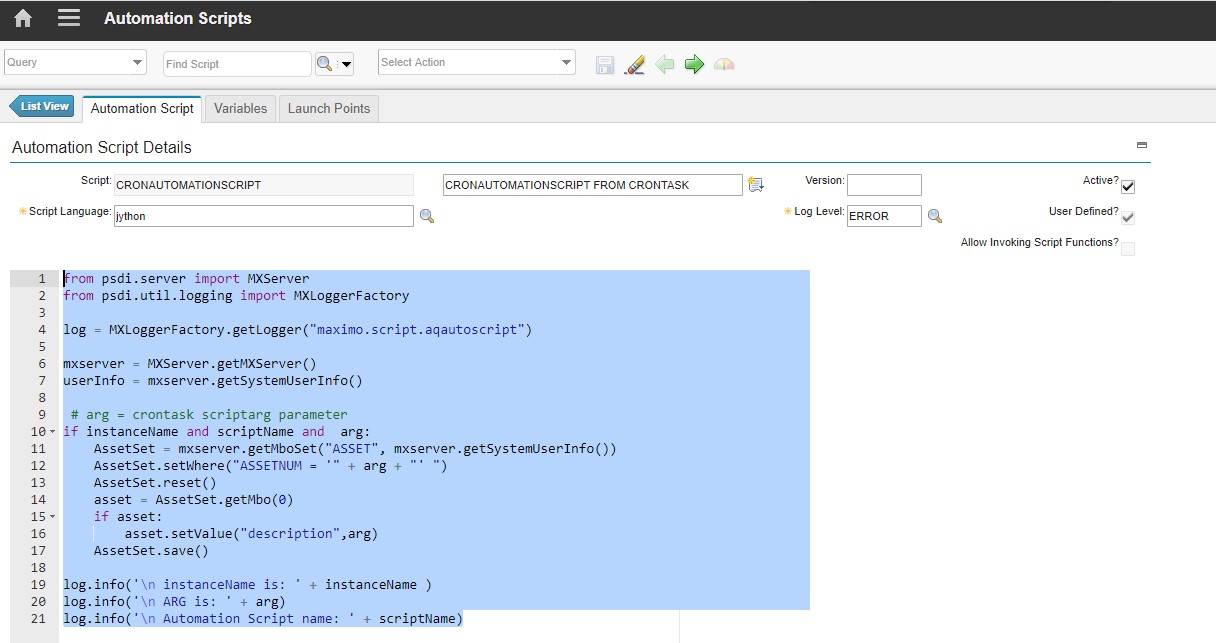Click line number 1 in the gutter
The image size is (1216, 643).
coord(42,279)
